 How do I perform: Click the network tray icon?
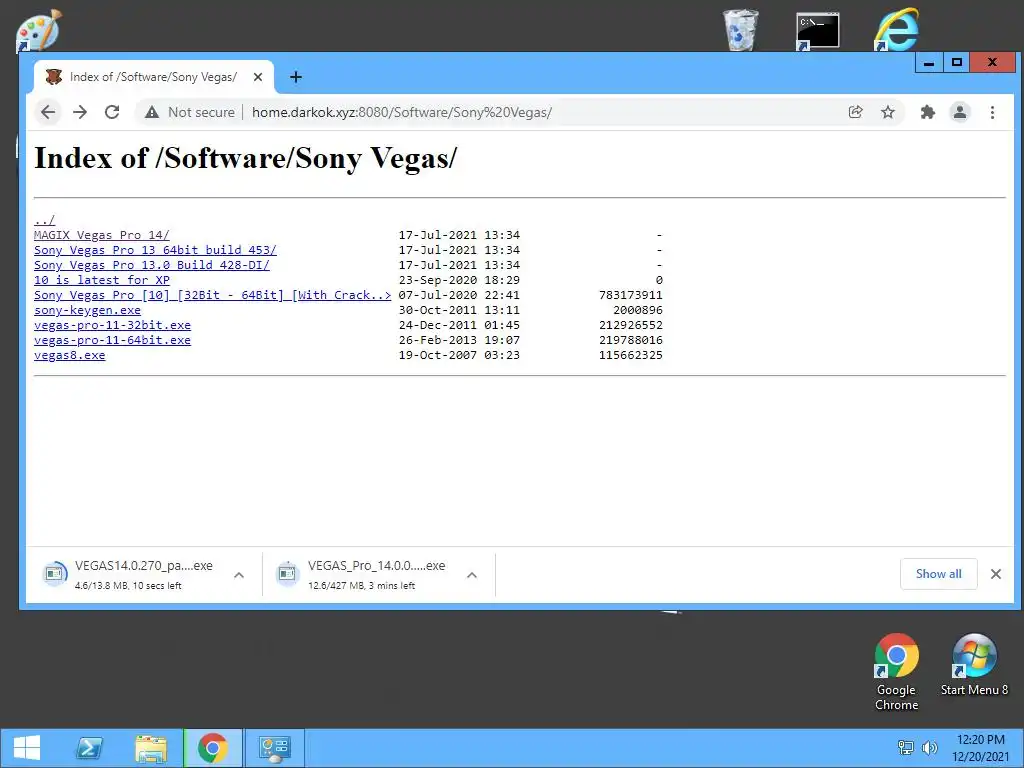coord(906,748)
